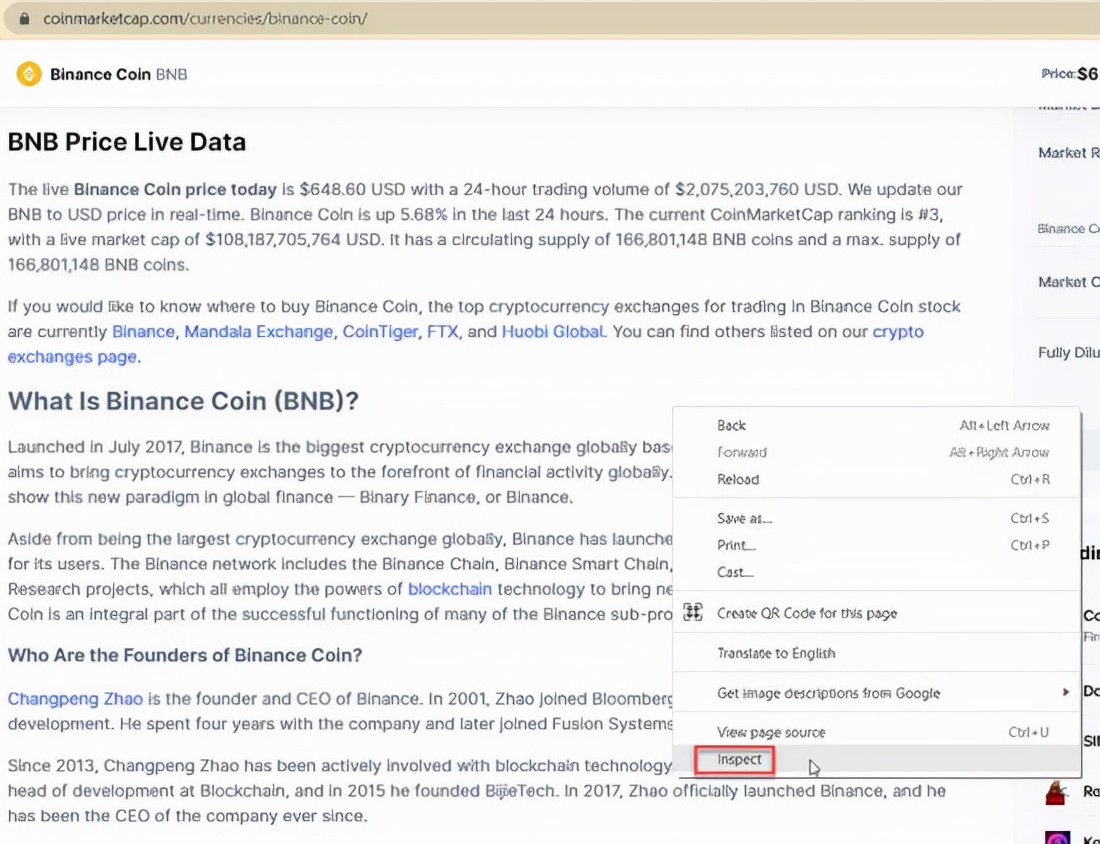Click the Binance Coin logo icon
The height and width of the screenshot is (844, 1100).
[29, 74]
